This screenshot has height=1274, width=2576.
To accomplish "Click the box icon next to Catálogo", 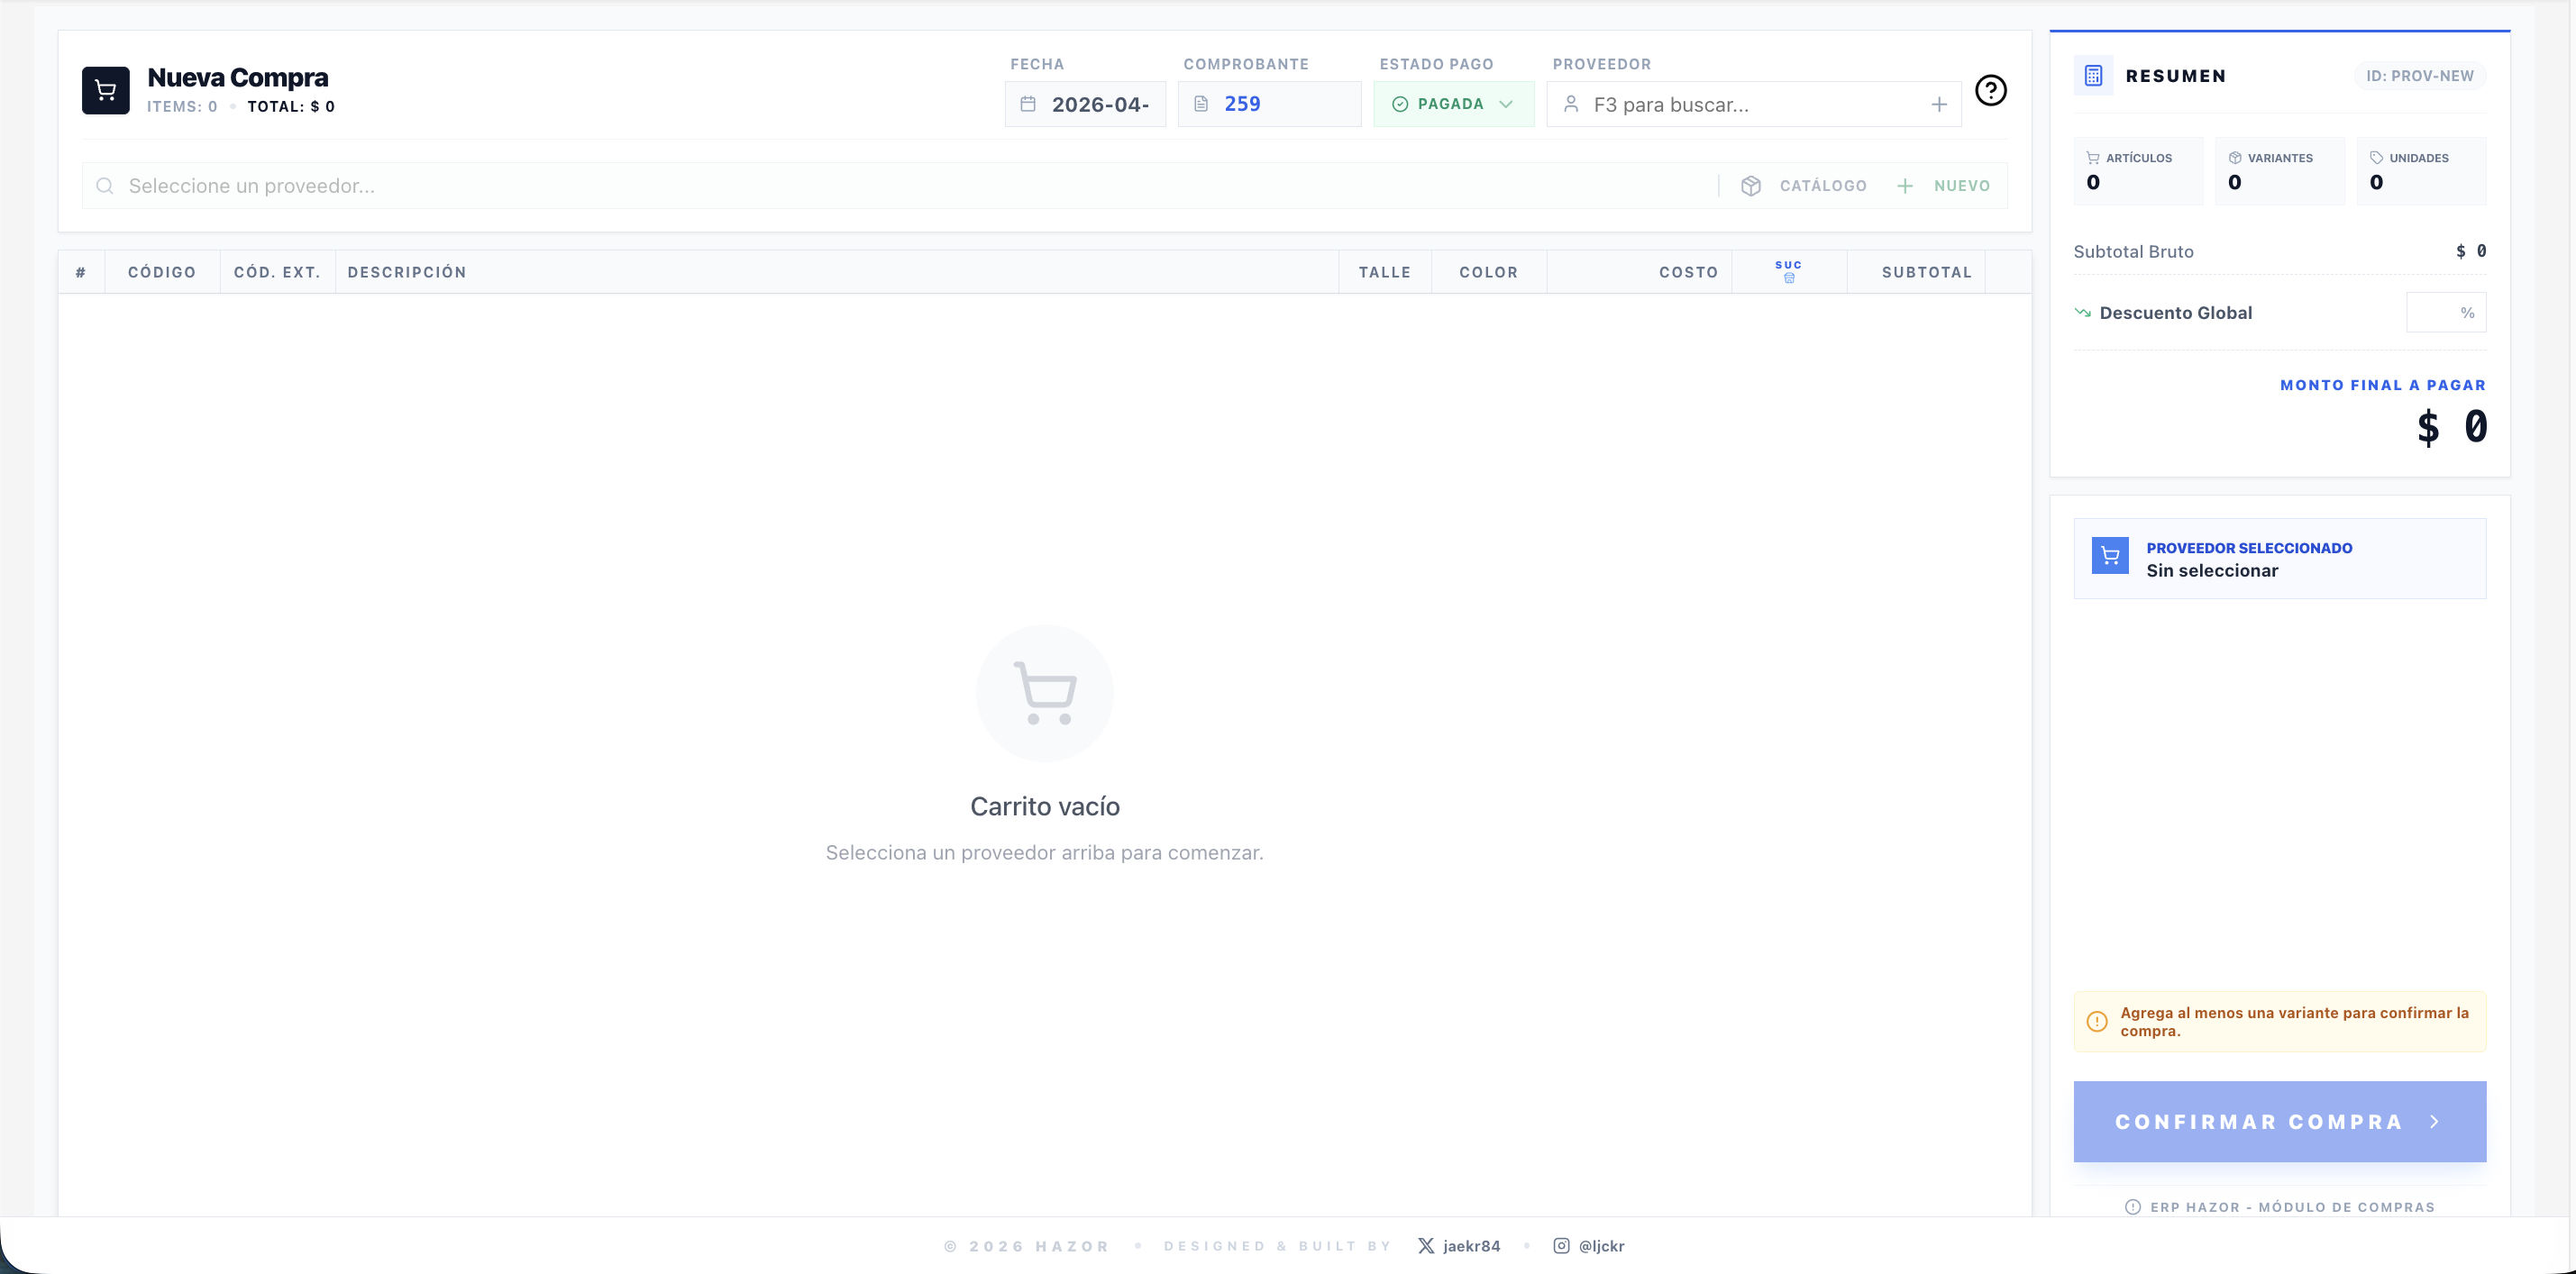I will [x=1751, y=186].
